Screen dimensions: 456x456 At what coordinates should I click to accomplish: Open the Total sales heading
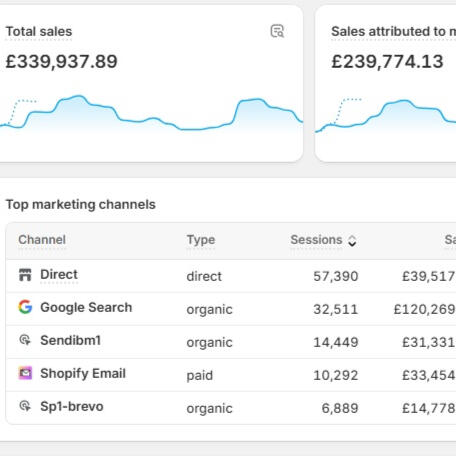click(x=39, y=31)
